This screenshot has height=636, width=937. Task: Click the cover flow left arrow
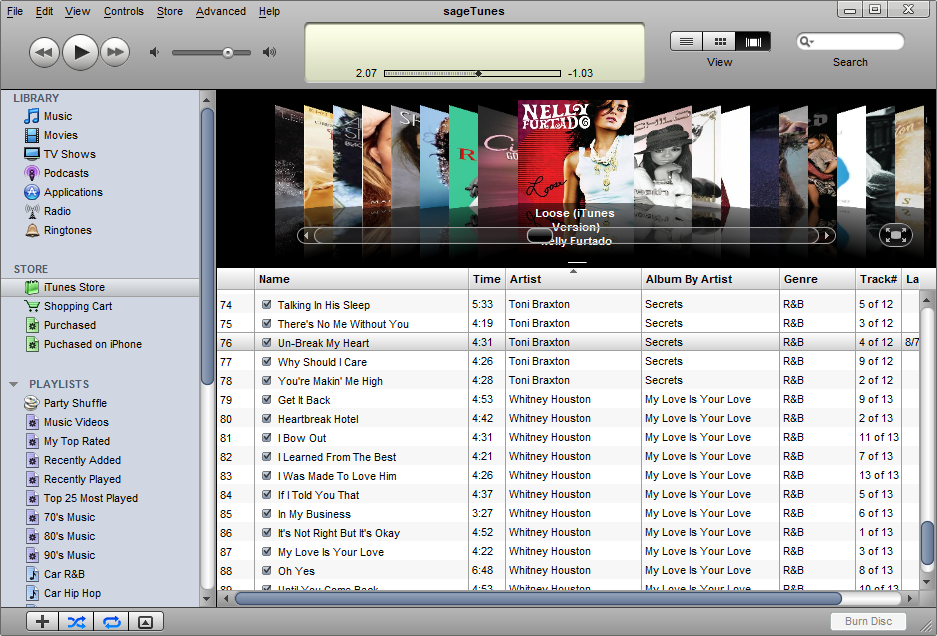(x=306, y=236)
